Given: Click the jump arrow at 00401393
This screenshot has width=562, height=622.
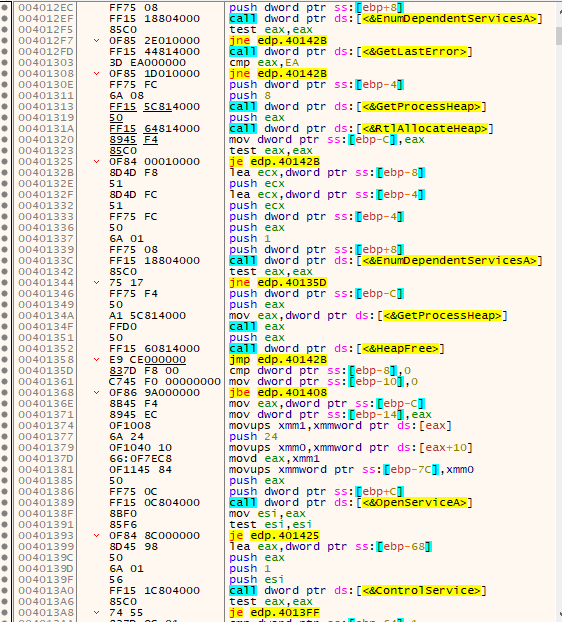Looking at the screenshot, I should 96,536.
